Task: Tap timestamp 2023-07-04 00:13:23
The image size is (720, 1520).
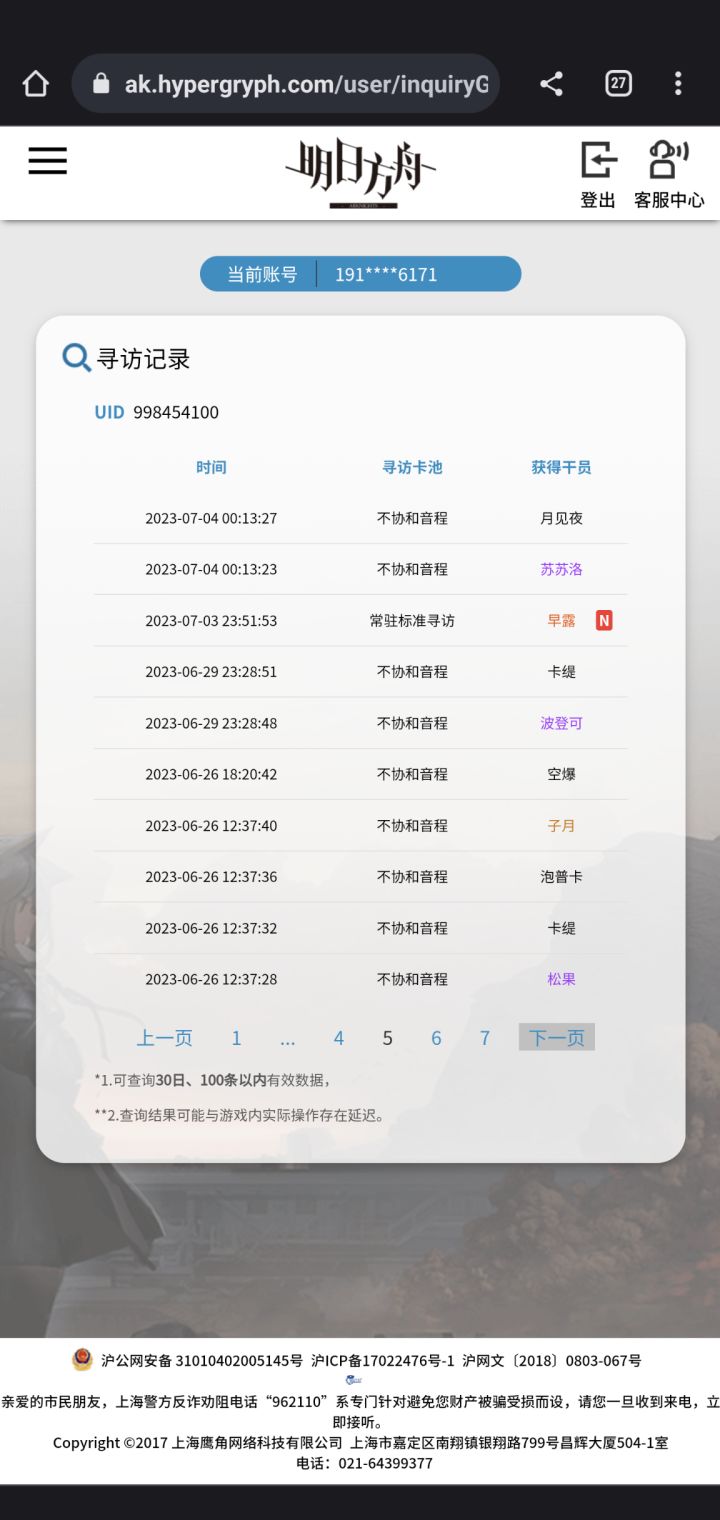Action: point(211,569)
